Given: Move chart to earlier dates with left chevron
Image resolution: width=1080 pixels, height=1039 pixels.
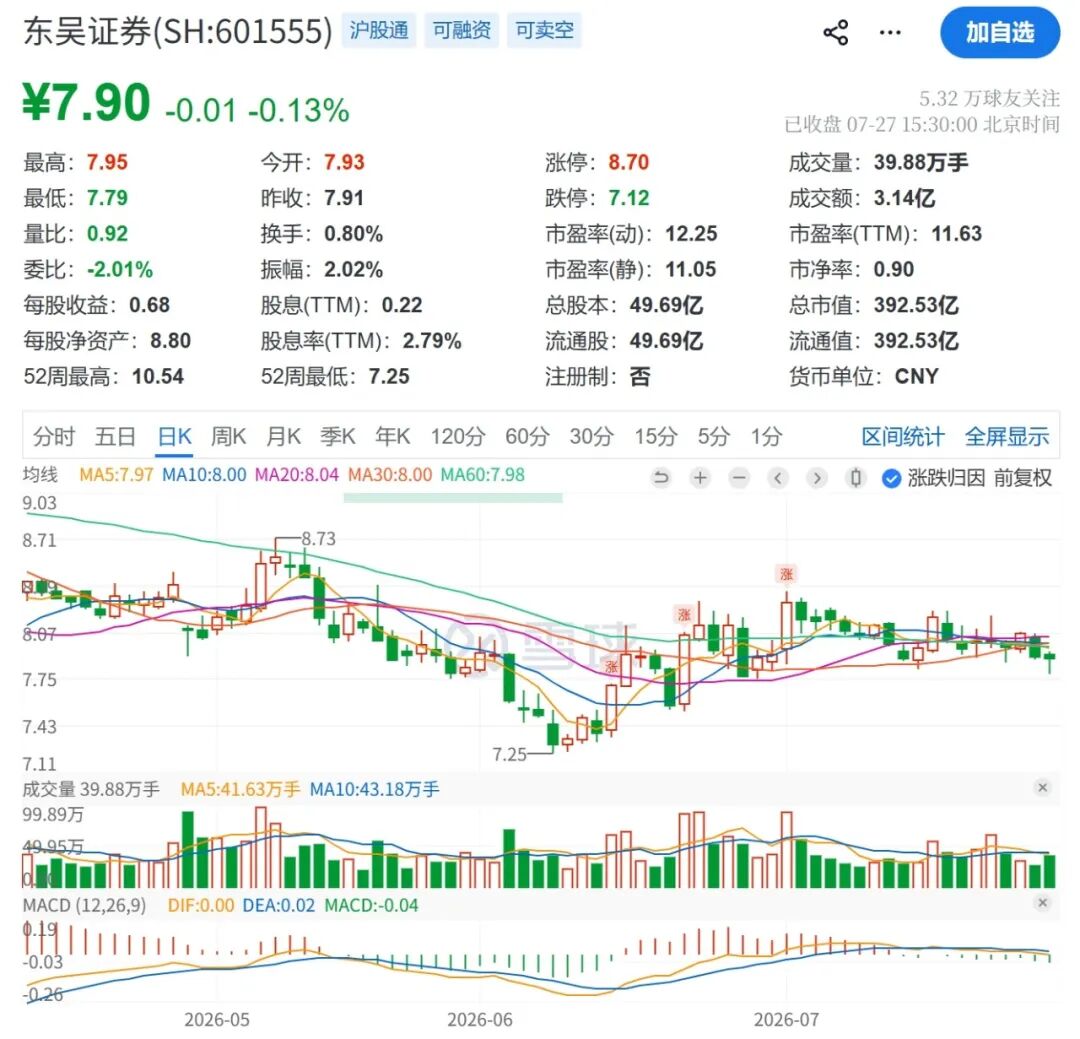Looking at the screenshot, I should click(778, 477).
